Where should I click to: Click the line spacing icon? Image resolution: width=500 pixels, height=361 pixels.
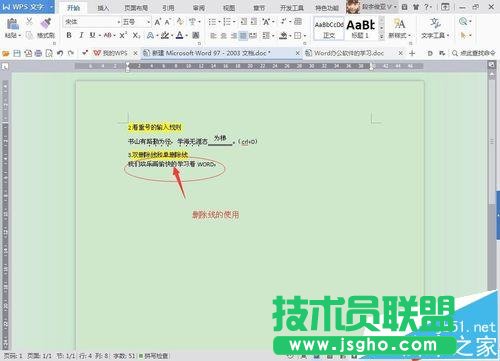266,35
